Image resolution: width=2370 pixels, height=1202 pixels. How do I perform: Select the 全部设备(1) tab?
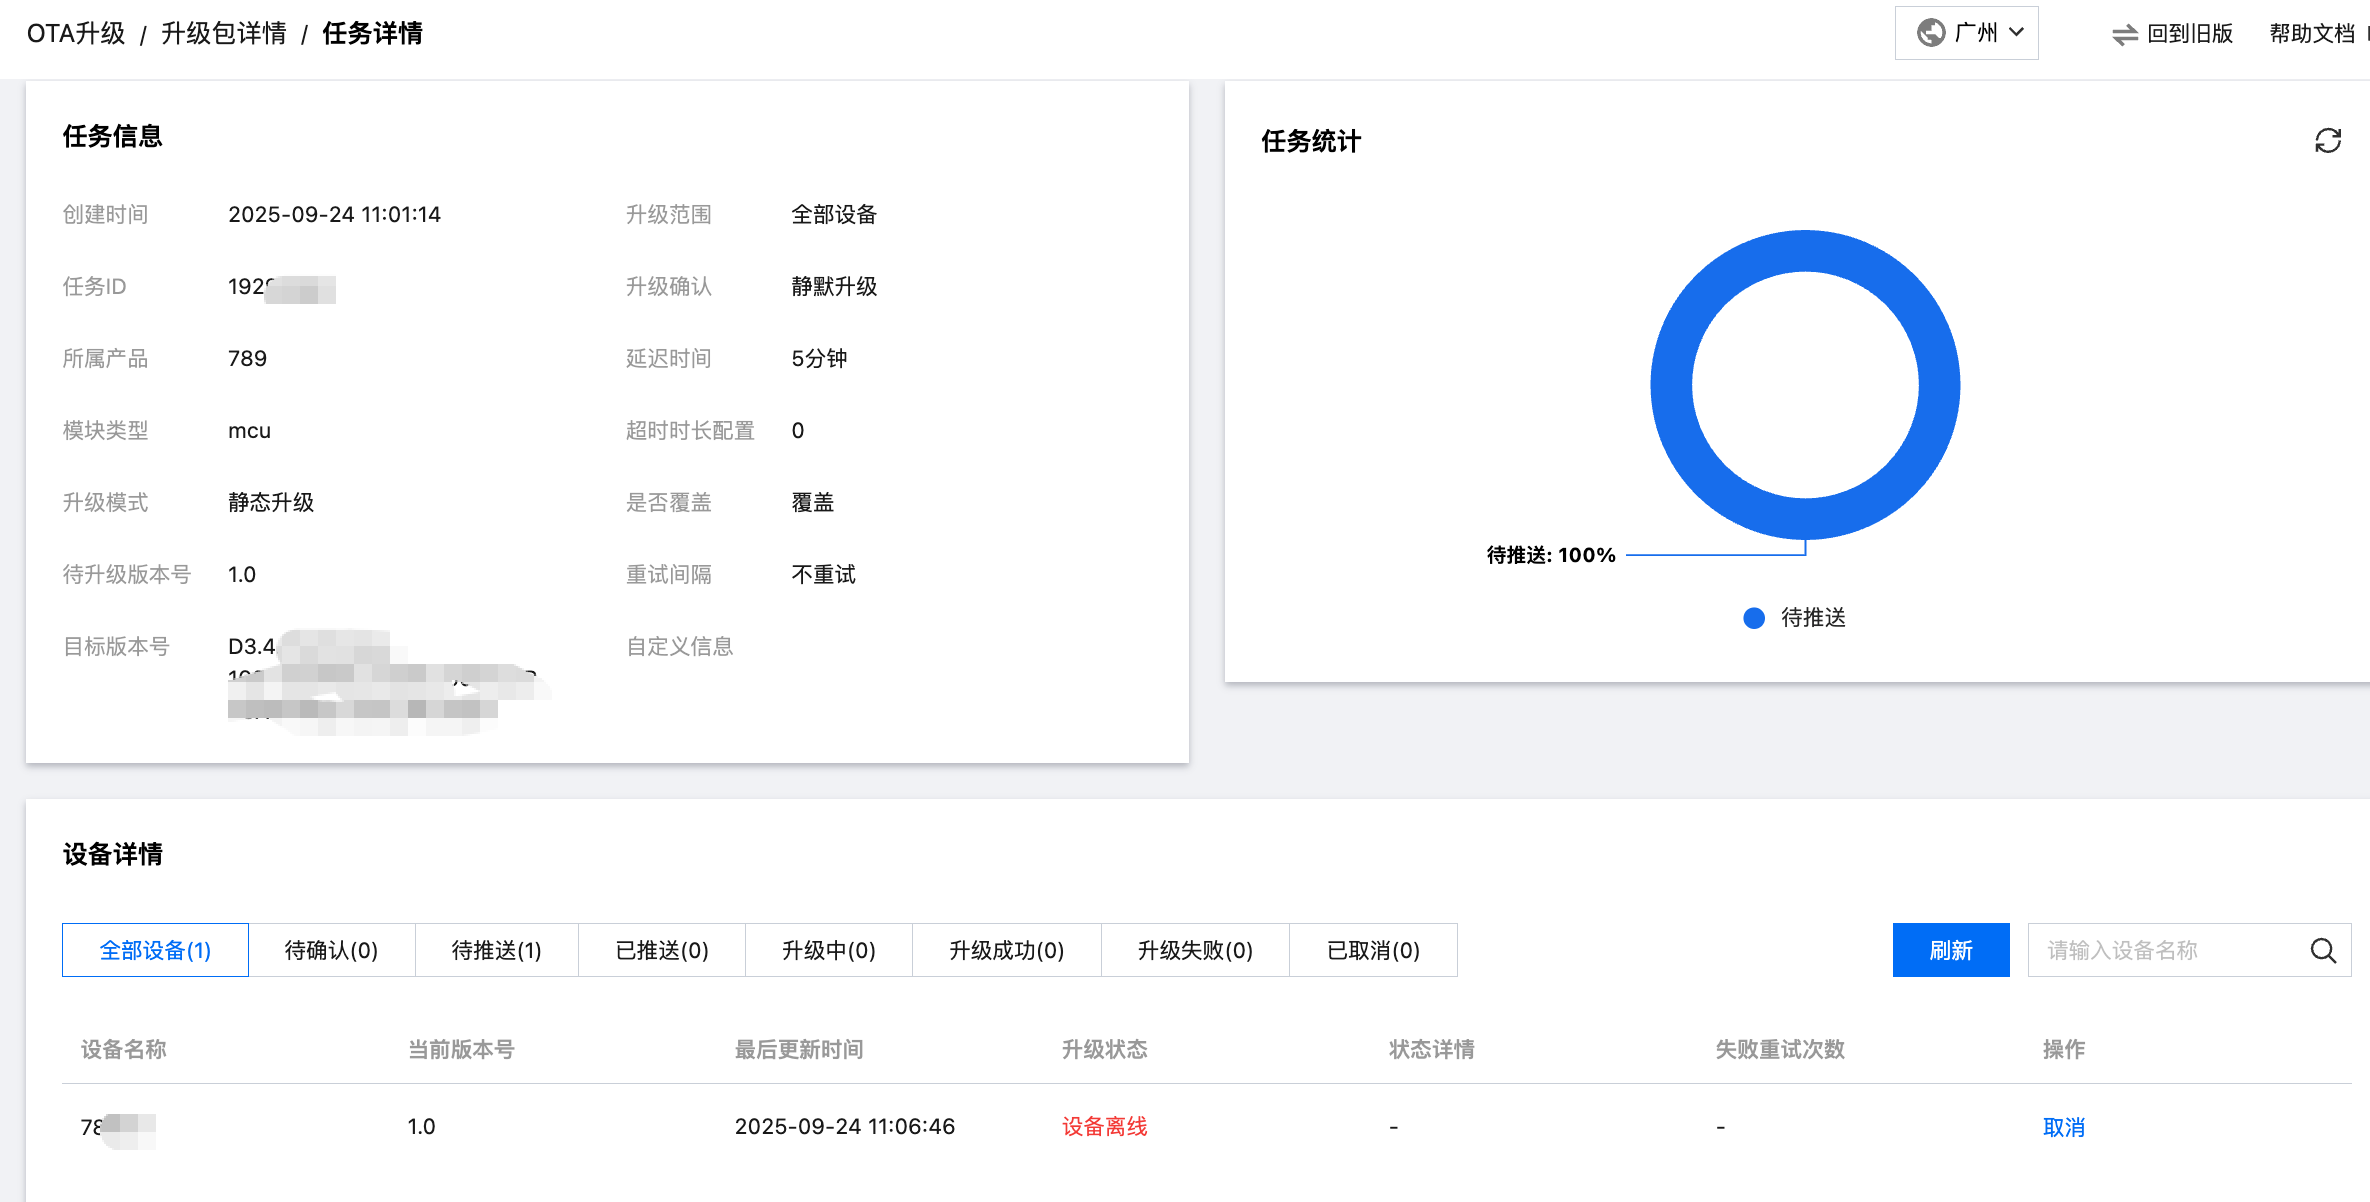[x=155, y=950]
